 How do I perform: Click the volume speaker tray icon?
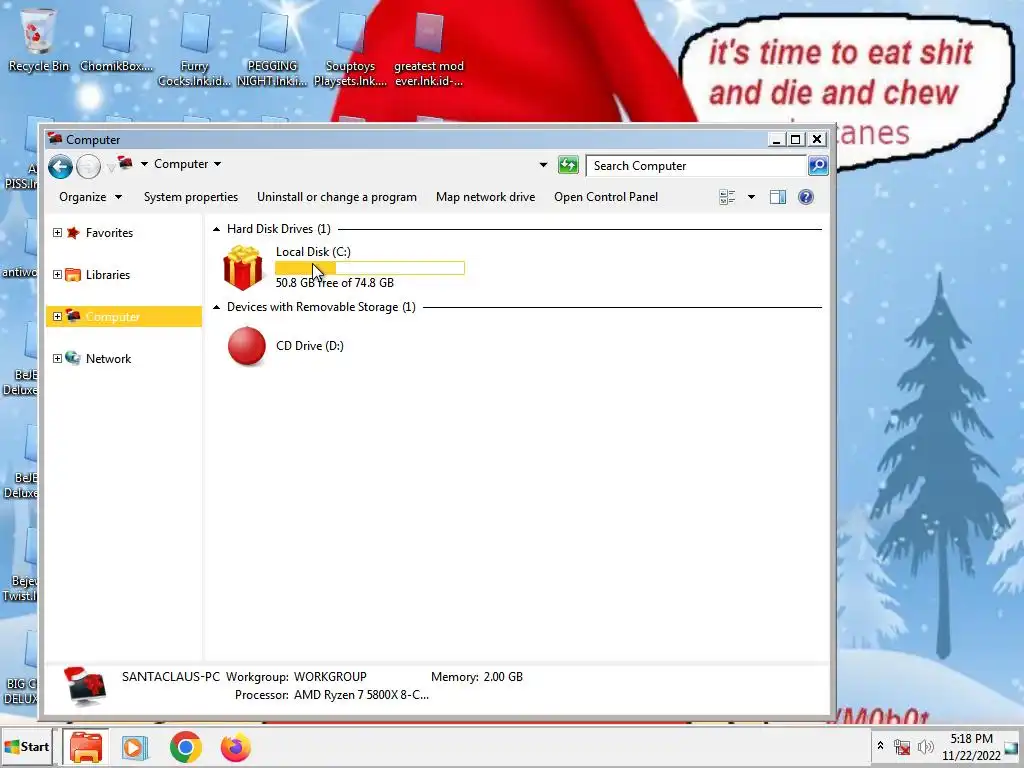pos(925,746)
